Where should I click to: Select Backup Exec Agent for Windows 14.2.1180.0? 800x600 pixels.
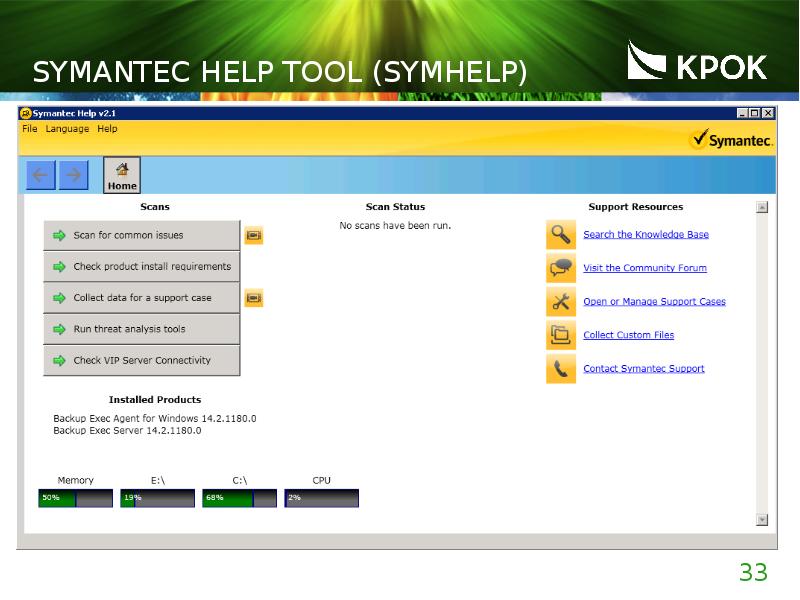click(155, 418)
